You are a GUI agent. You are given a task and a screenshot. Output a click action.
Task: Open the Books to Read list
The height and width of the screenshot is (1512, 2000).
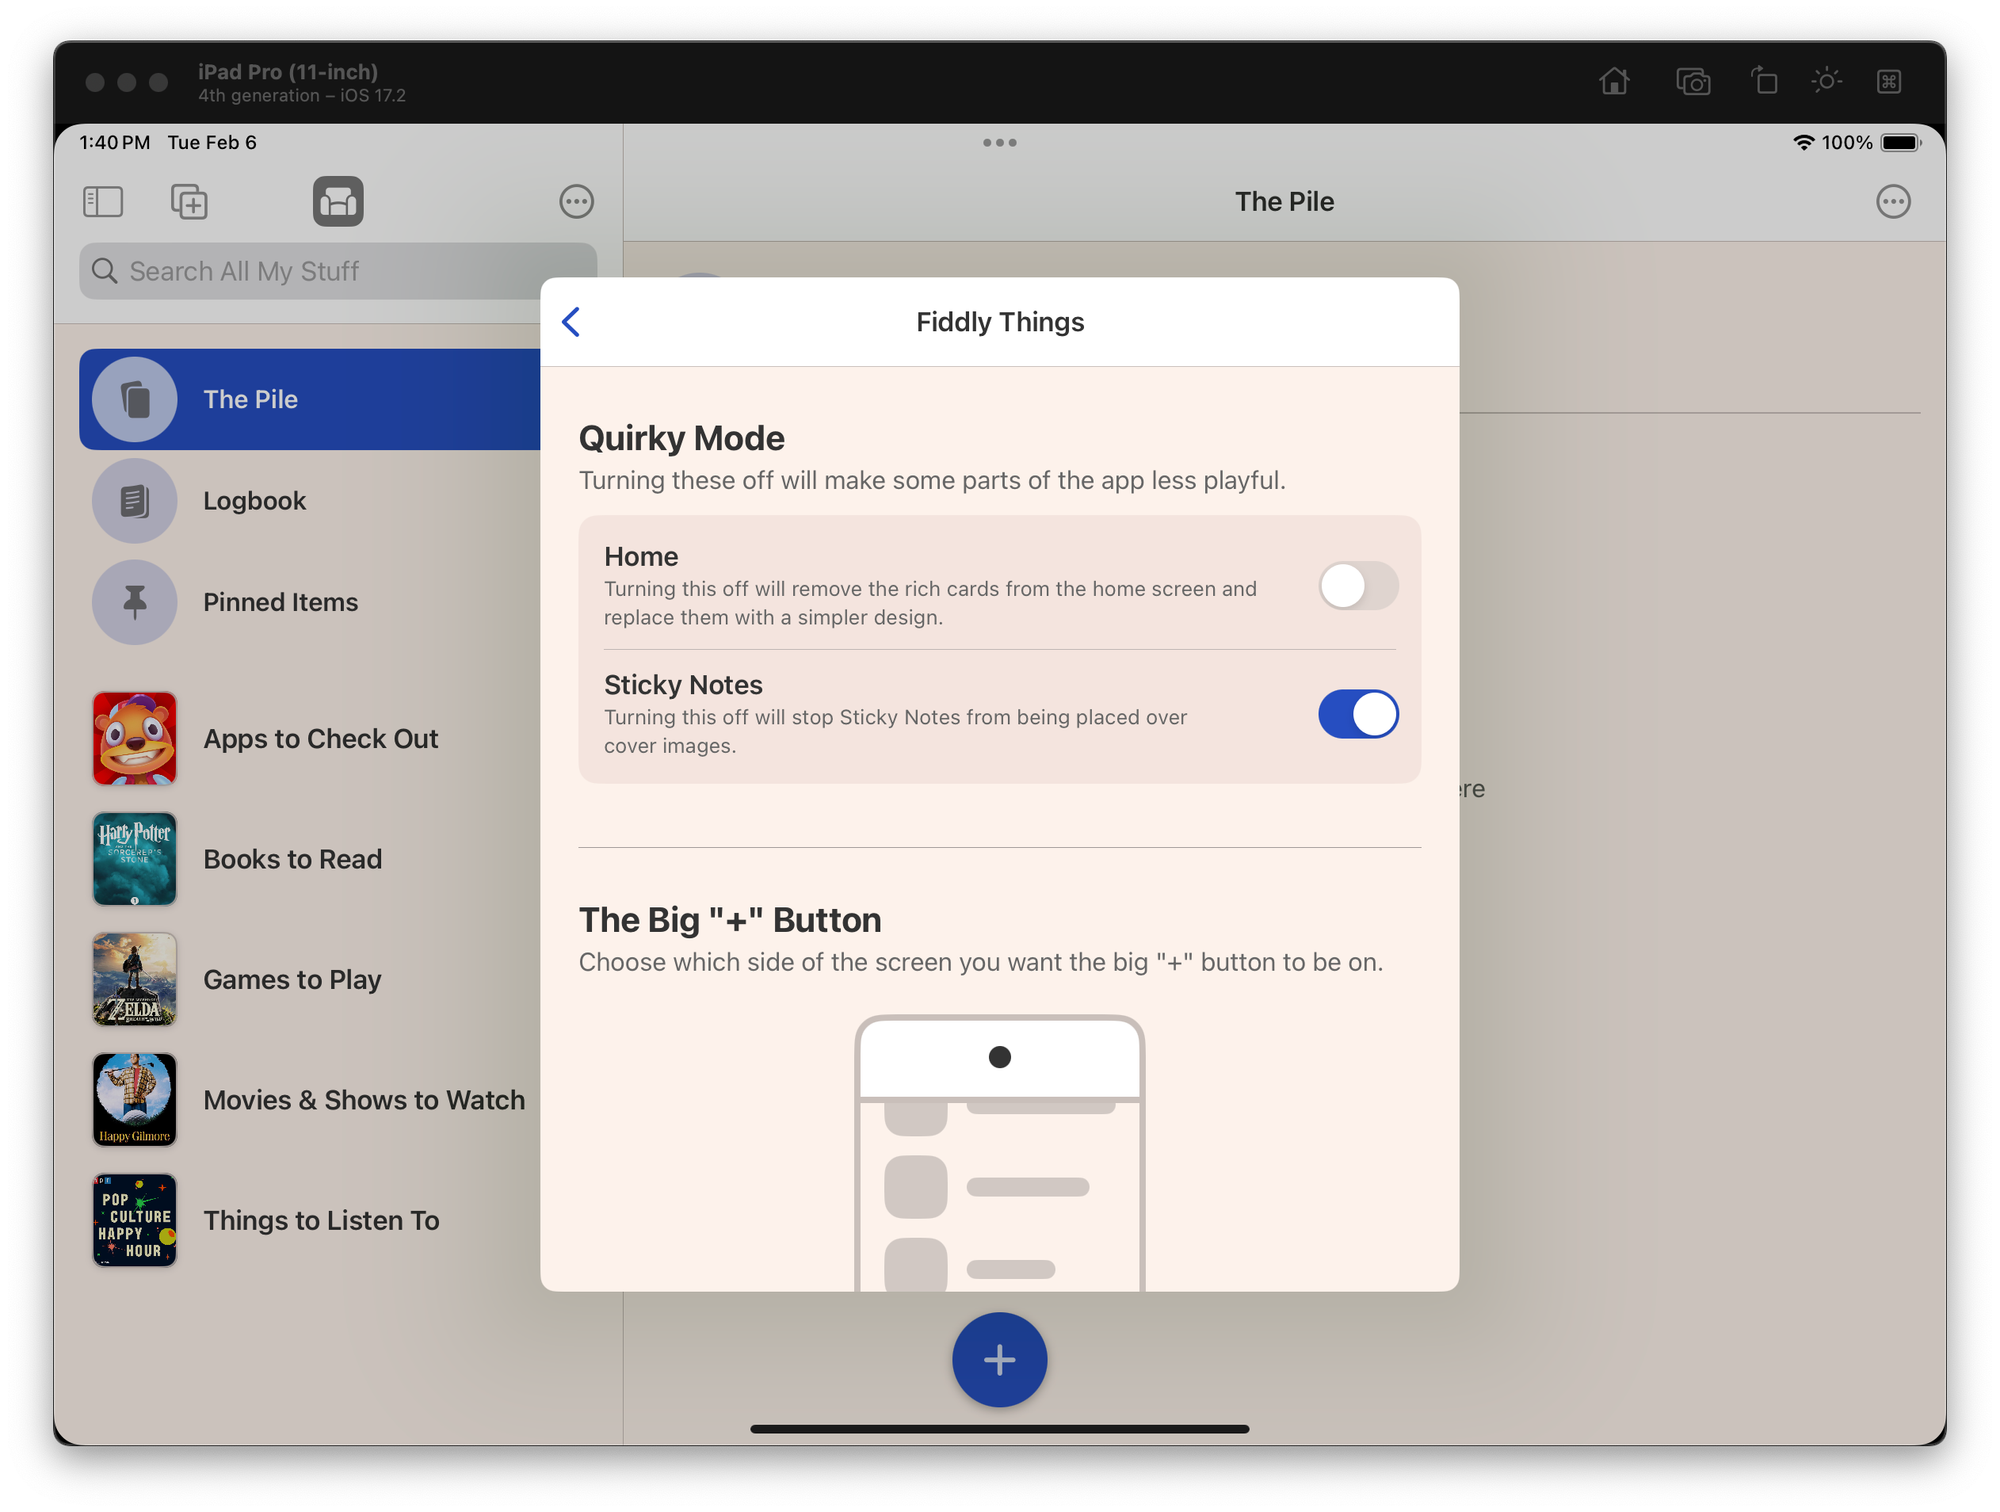[292, 859]
